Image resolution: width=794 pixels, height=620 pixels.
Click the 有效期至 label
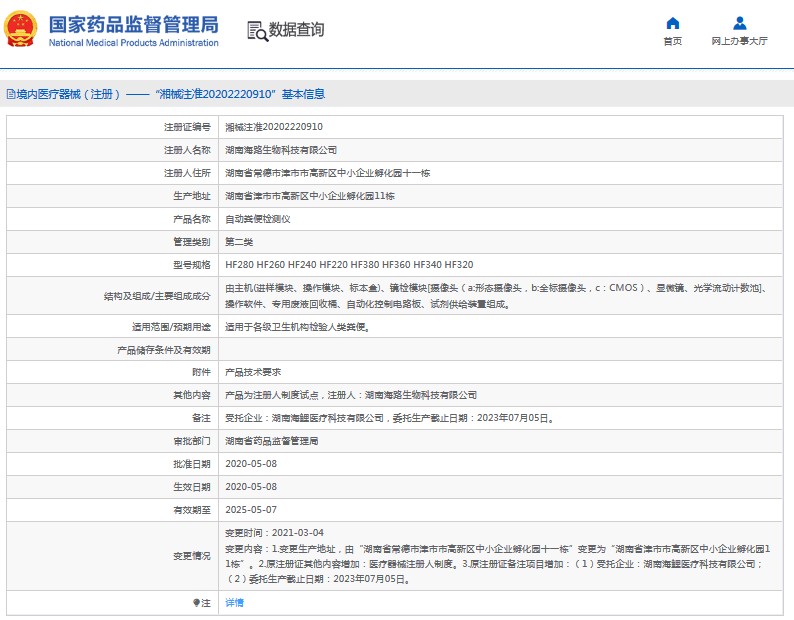[192, 510]
